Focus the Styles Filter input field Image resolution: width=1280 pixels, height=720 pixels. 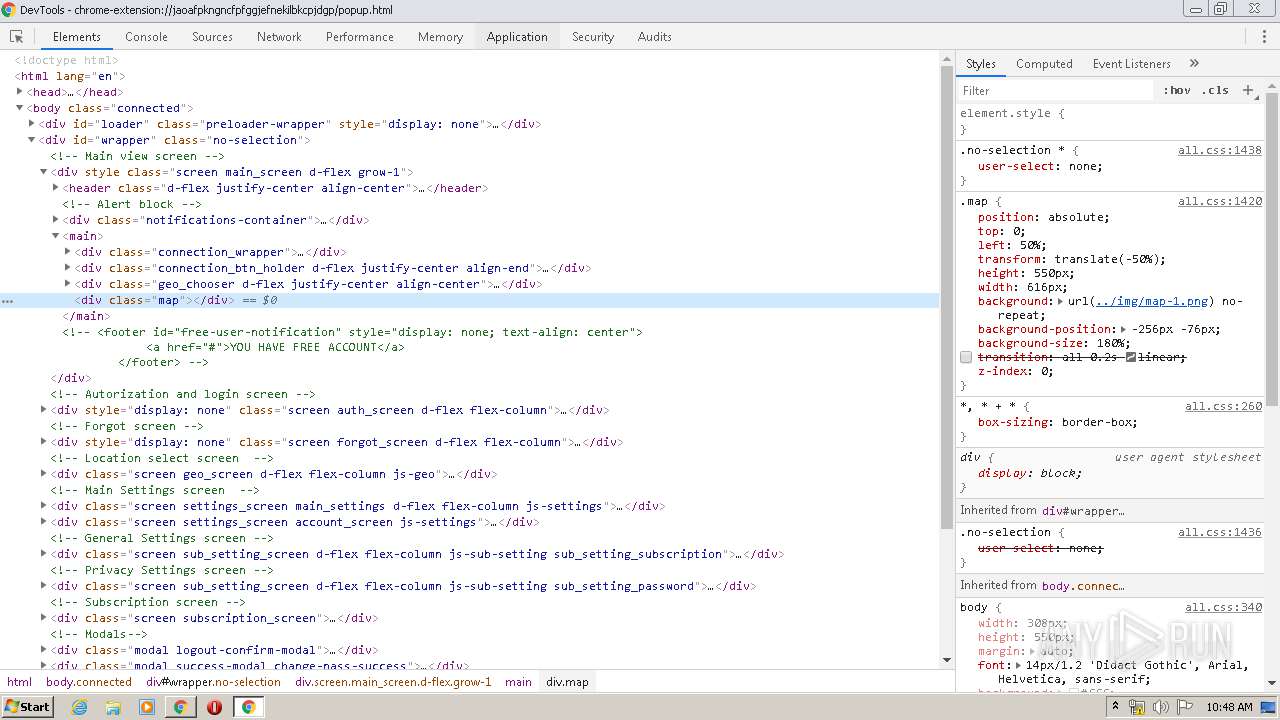coord(1057,90)
